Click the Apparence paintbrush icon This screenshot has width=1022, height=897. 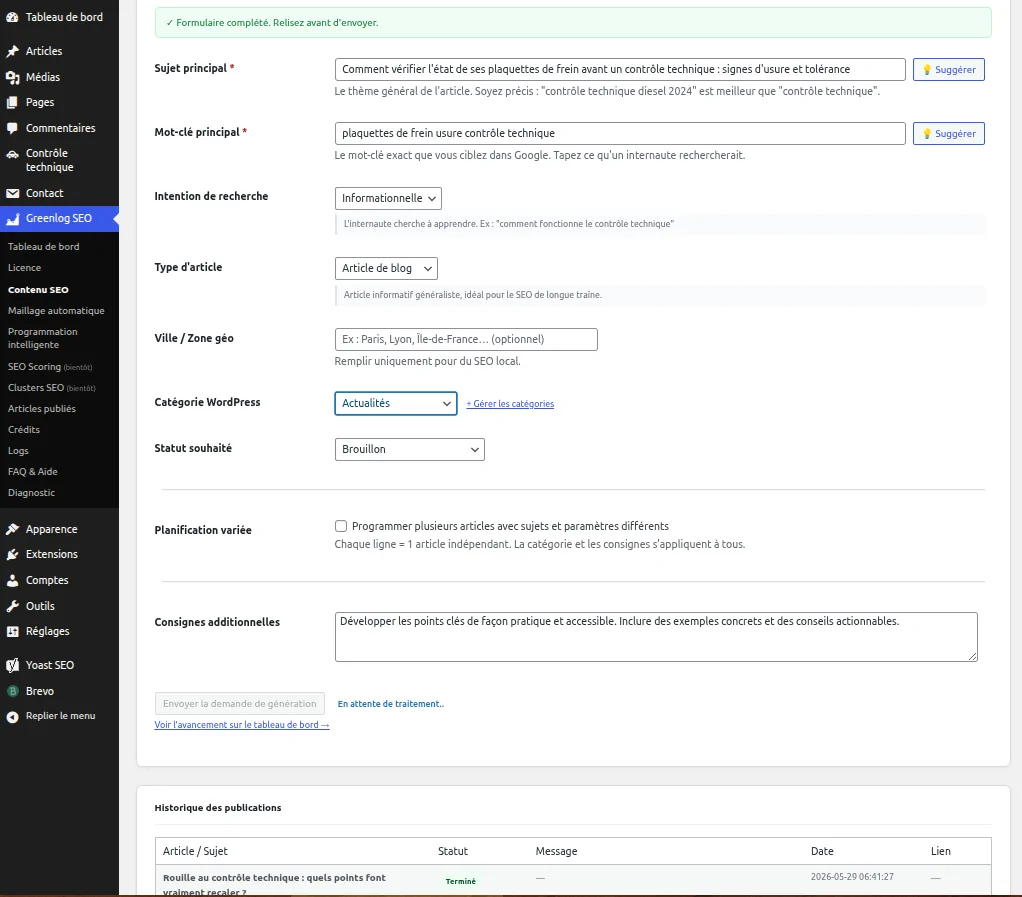[x=12, y=529]
